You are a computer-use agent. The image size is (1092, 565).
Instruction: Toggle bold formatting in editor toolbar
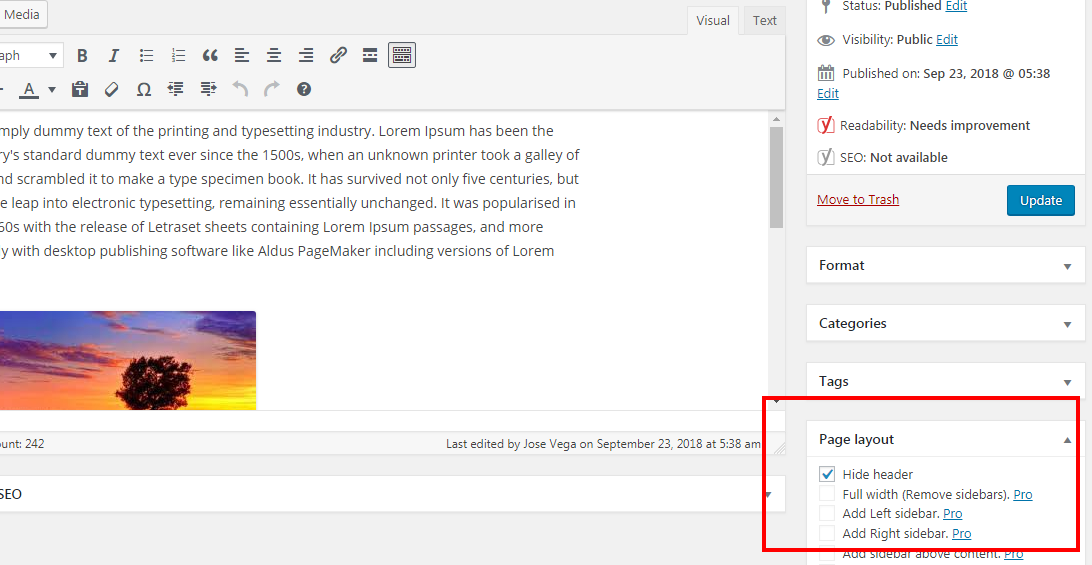pyautogui.click(x=82, y=56)
